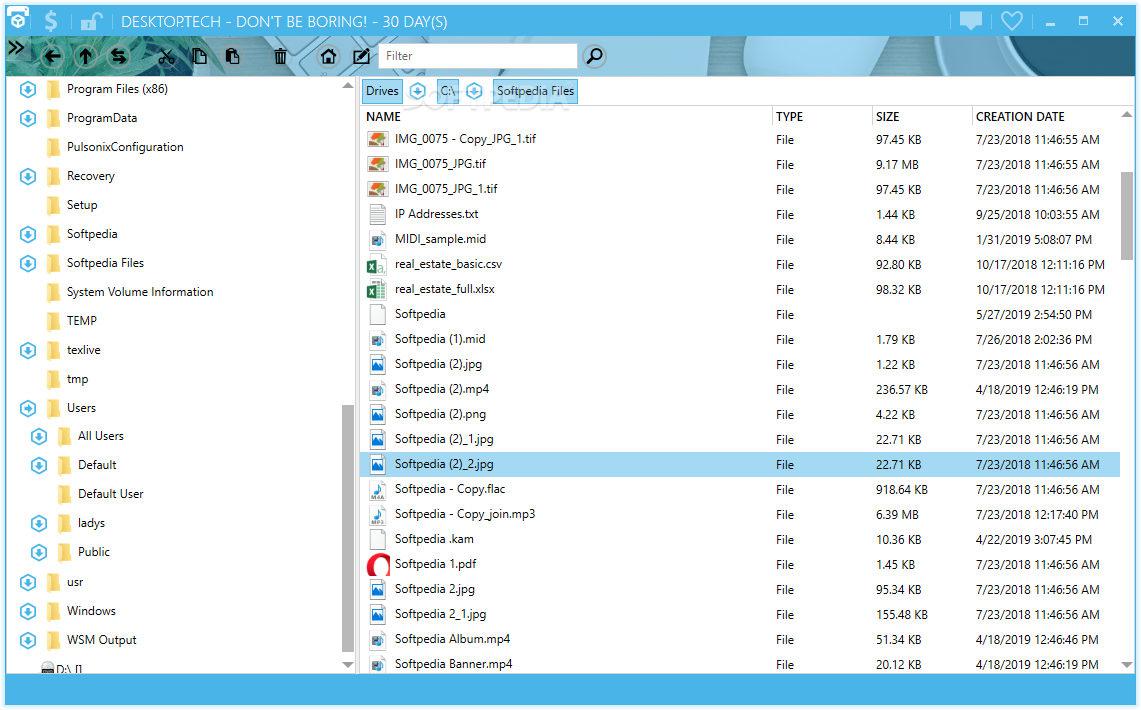Copy the selected file with copy icon
This screenshot has height=710, width=1141.
point(199,56)
